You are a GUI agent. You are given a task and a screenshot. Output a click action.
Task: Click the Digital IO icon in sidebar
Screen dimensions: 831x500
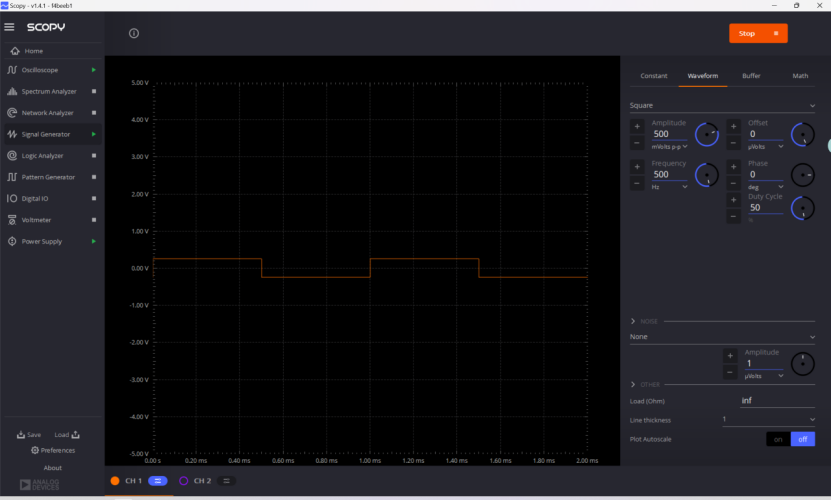[x=12, y=198]
